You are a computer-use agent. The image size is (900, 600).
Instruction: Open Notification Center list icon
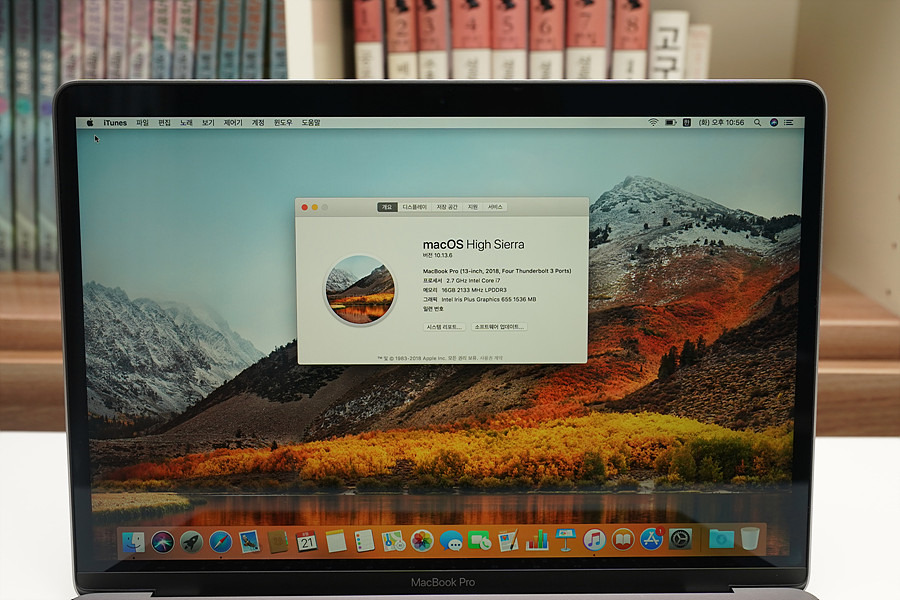pyautogui.click(x=789, y=122)
